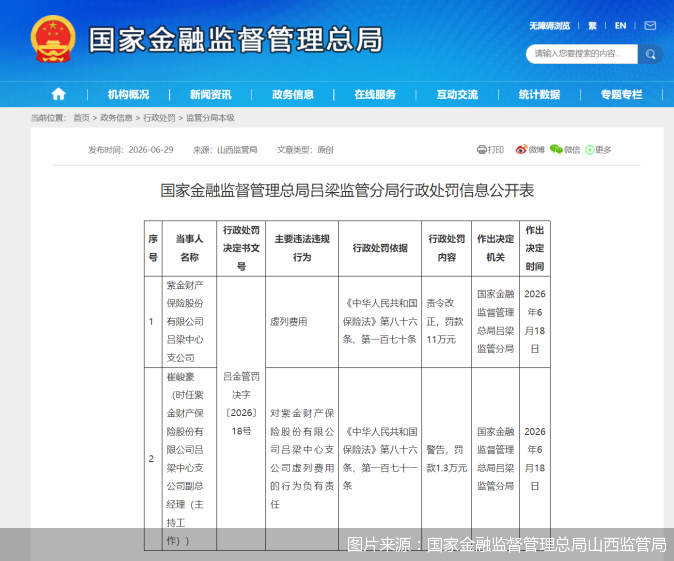Image resolution: width=674 pixels, height=561 pixels.
Task: Open the home icon in navigation bar
Action: coord(58,94)
